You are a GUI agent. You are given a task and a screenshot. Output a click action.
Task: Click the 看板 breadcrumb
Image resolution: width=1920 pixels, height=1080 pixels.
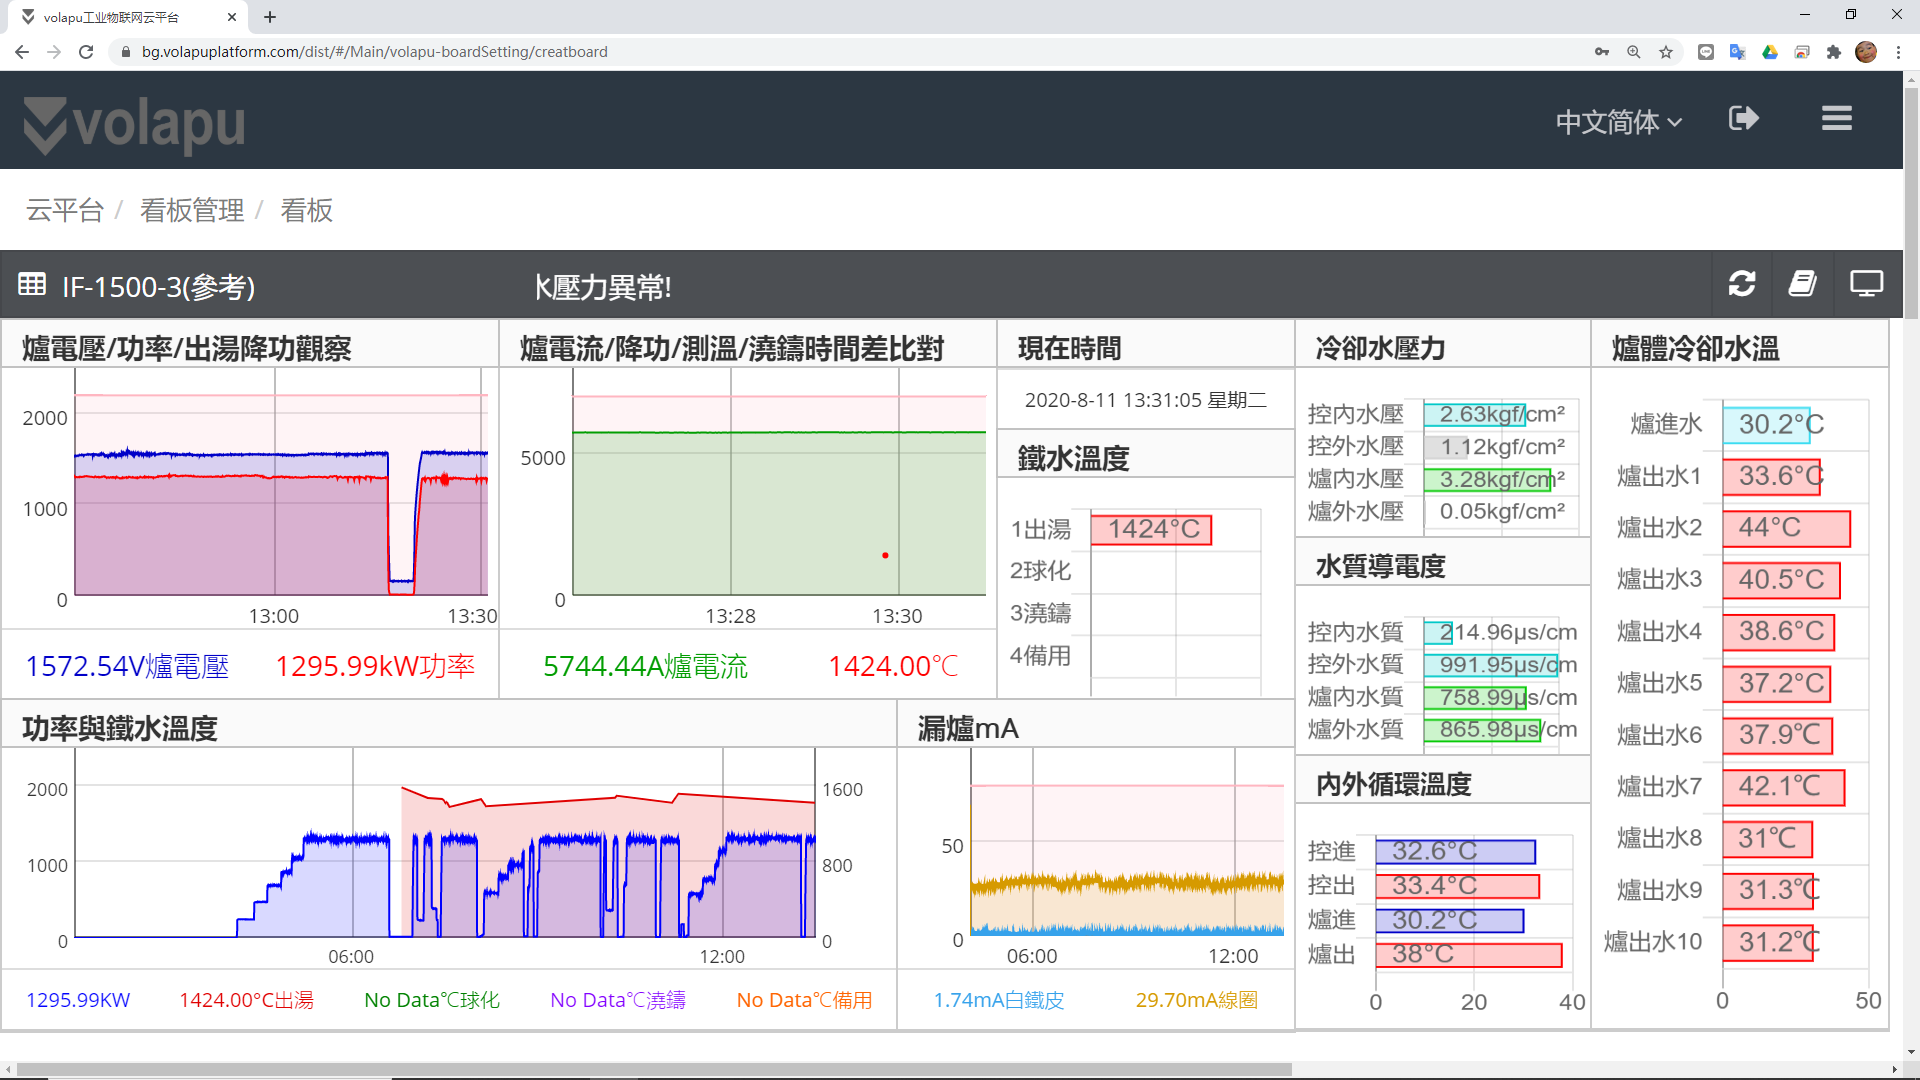307,210
